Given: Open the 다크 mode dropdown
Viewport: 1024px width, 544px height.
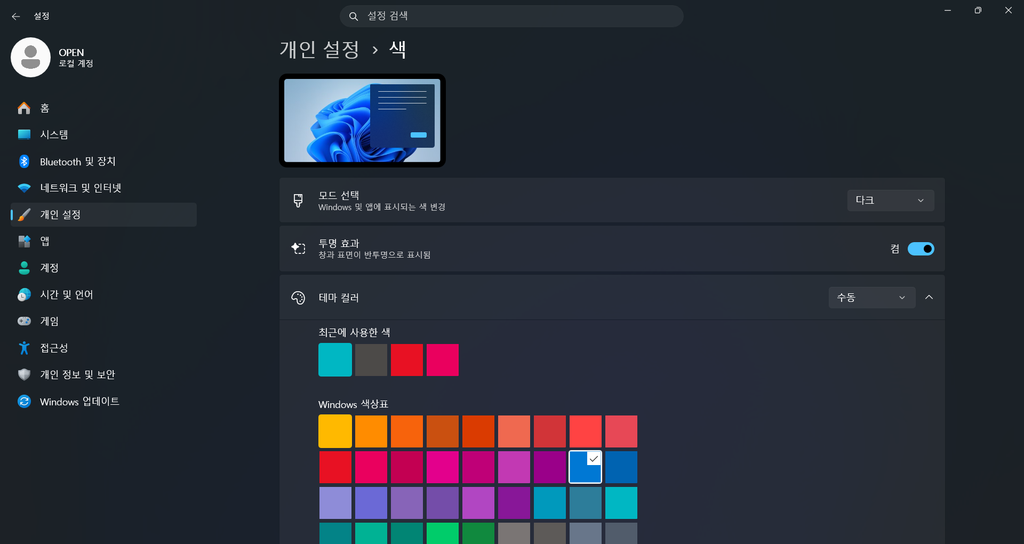Looking at the screenshot, I should point(891,200).
